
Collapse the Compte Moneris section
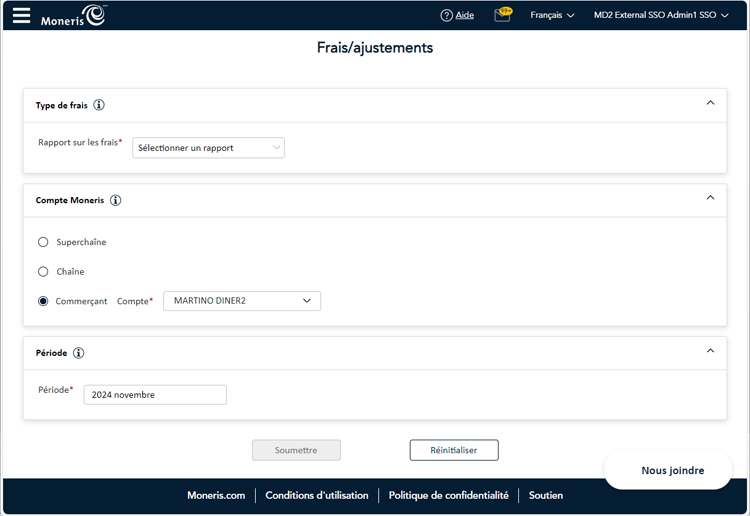(x=710, y=198)
